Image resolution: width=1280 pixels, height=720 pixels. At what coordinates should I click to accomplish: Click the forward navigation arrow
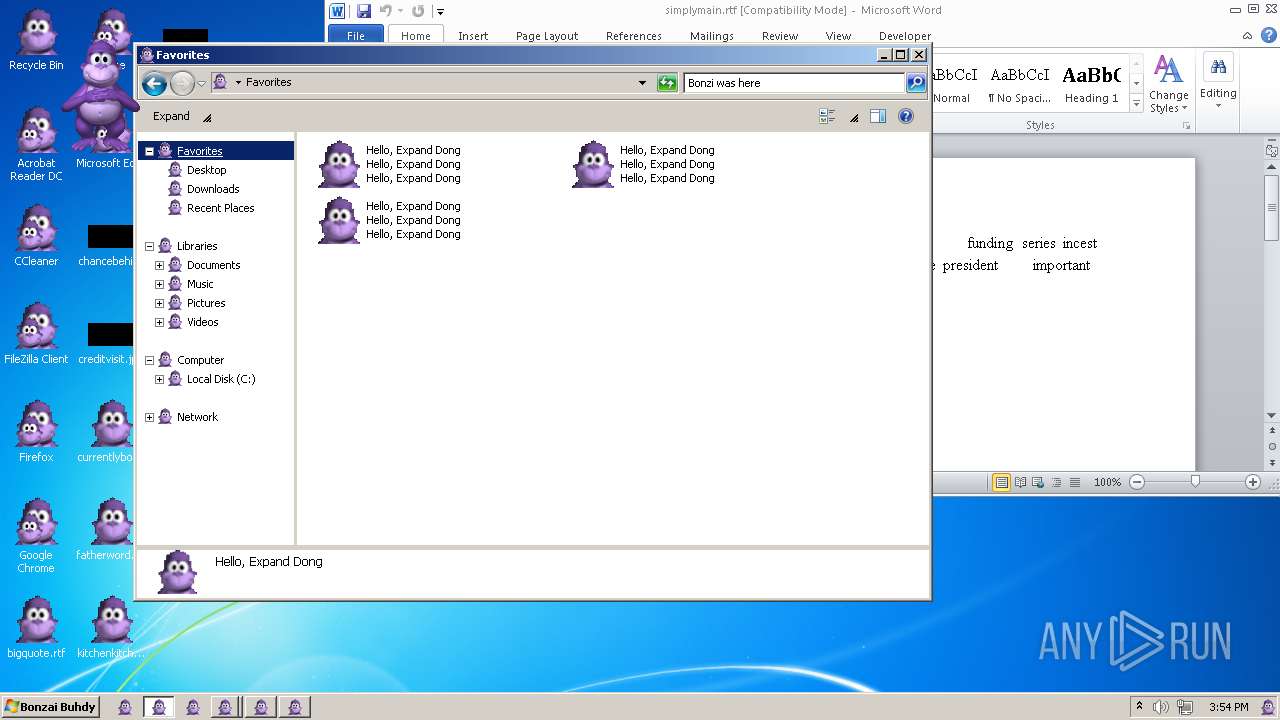tap(182, 83)
